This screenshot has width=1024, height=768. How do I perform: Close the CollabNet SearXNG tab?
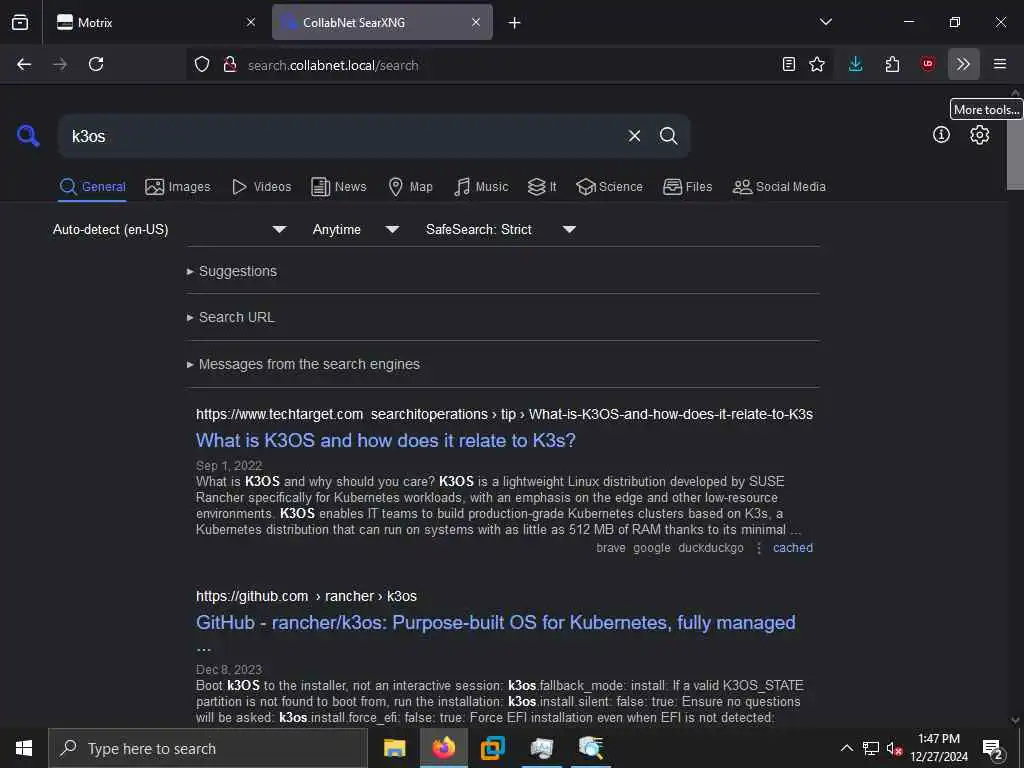(x=476, y=22)
